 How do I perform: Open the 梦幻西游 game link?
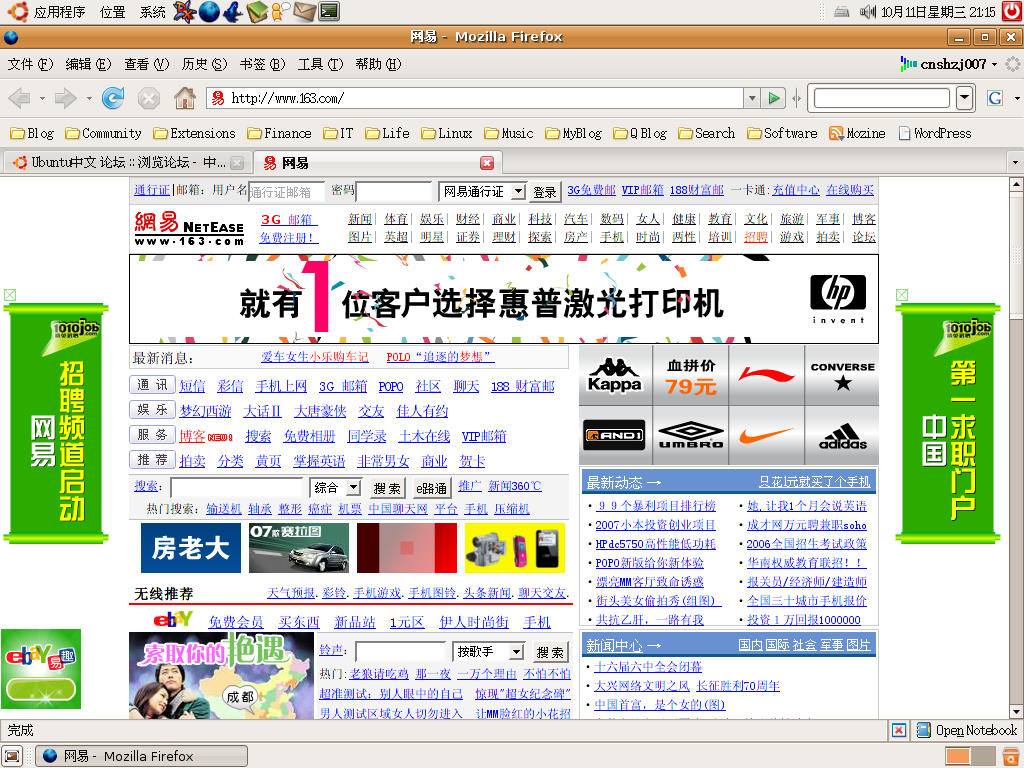tap(205, 411)
